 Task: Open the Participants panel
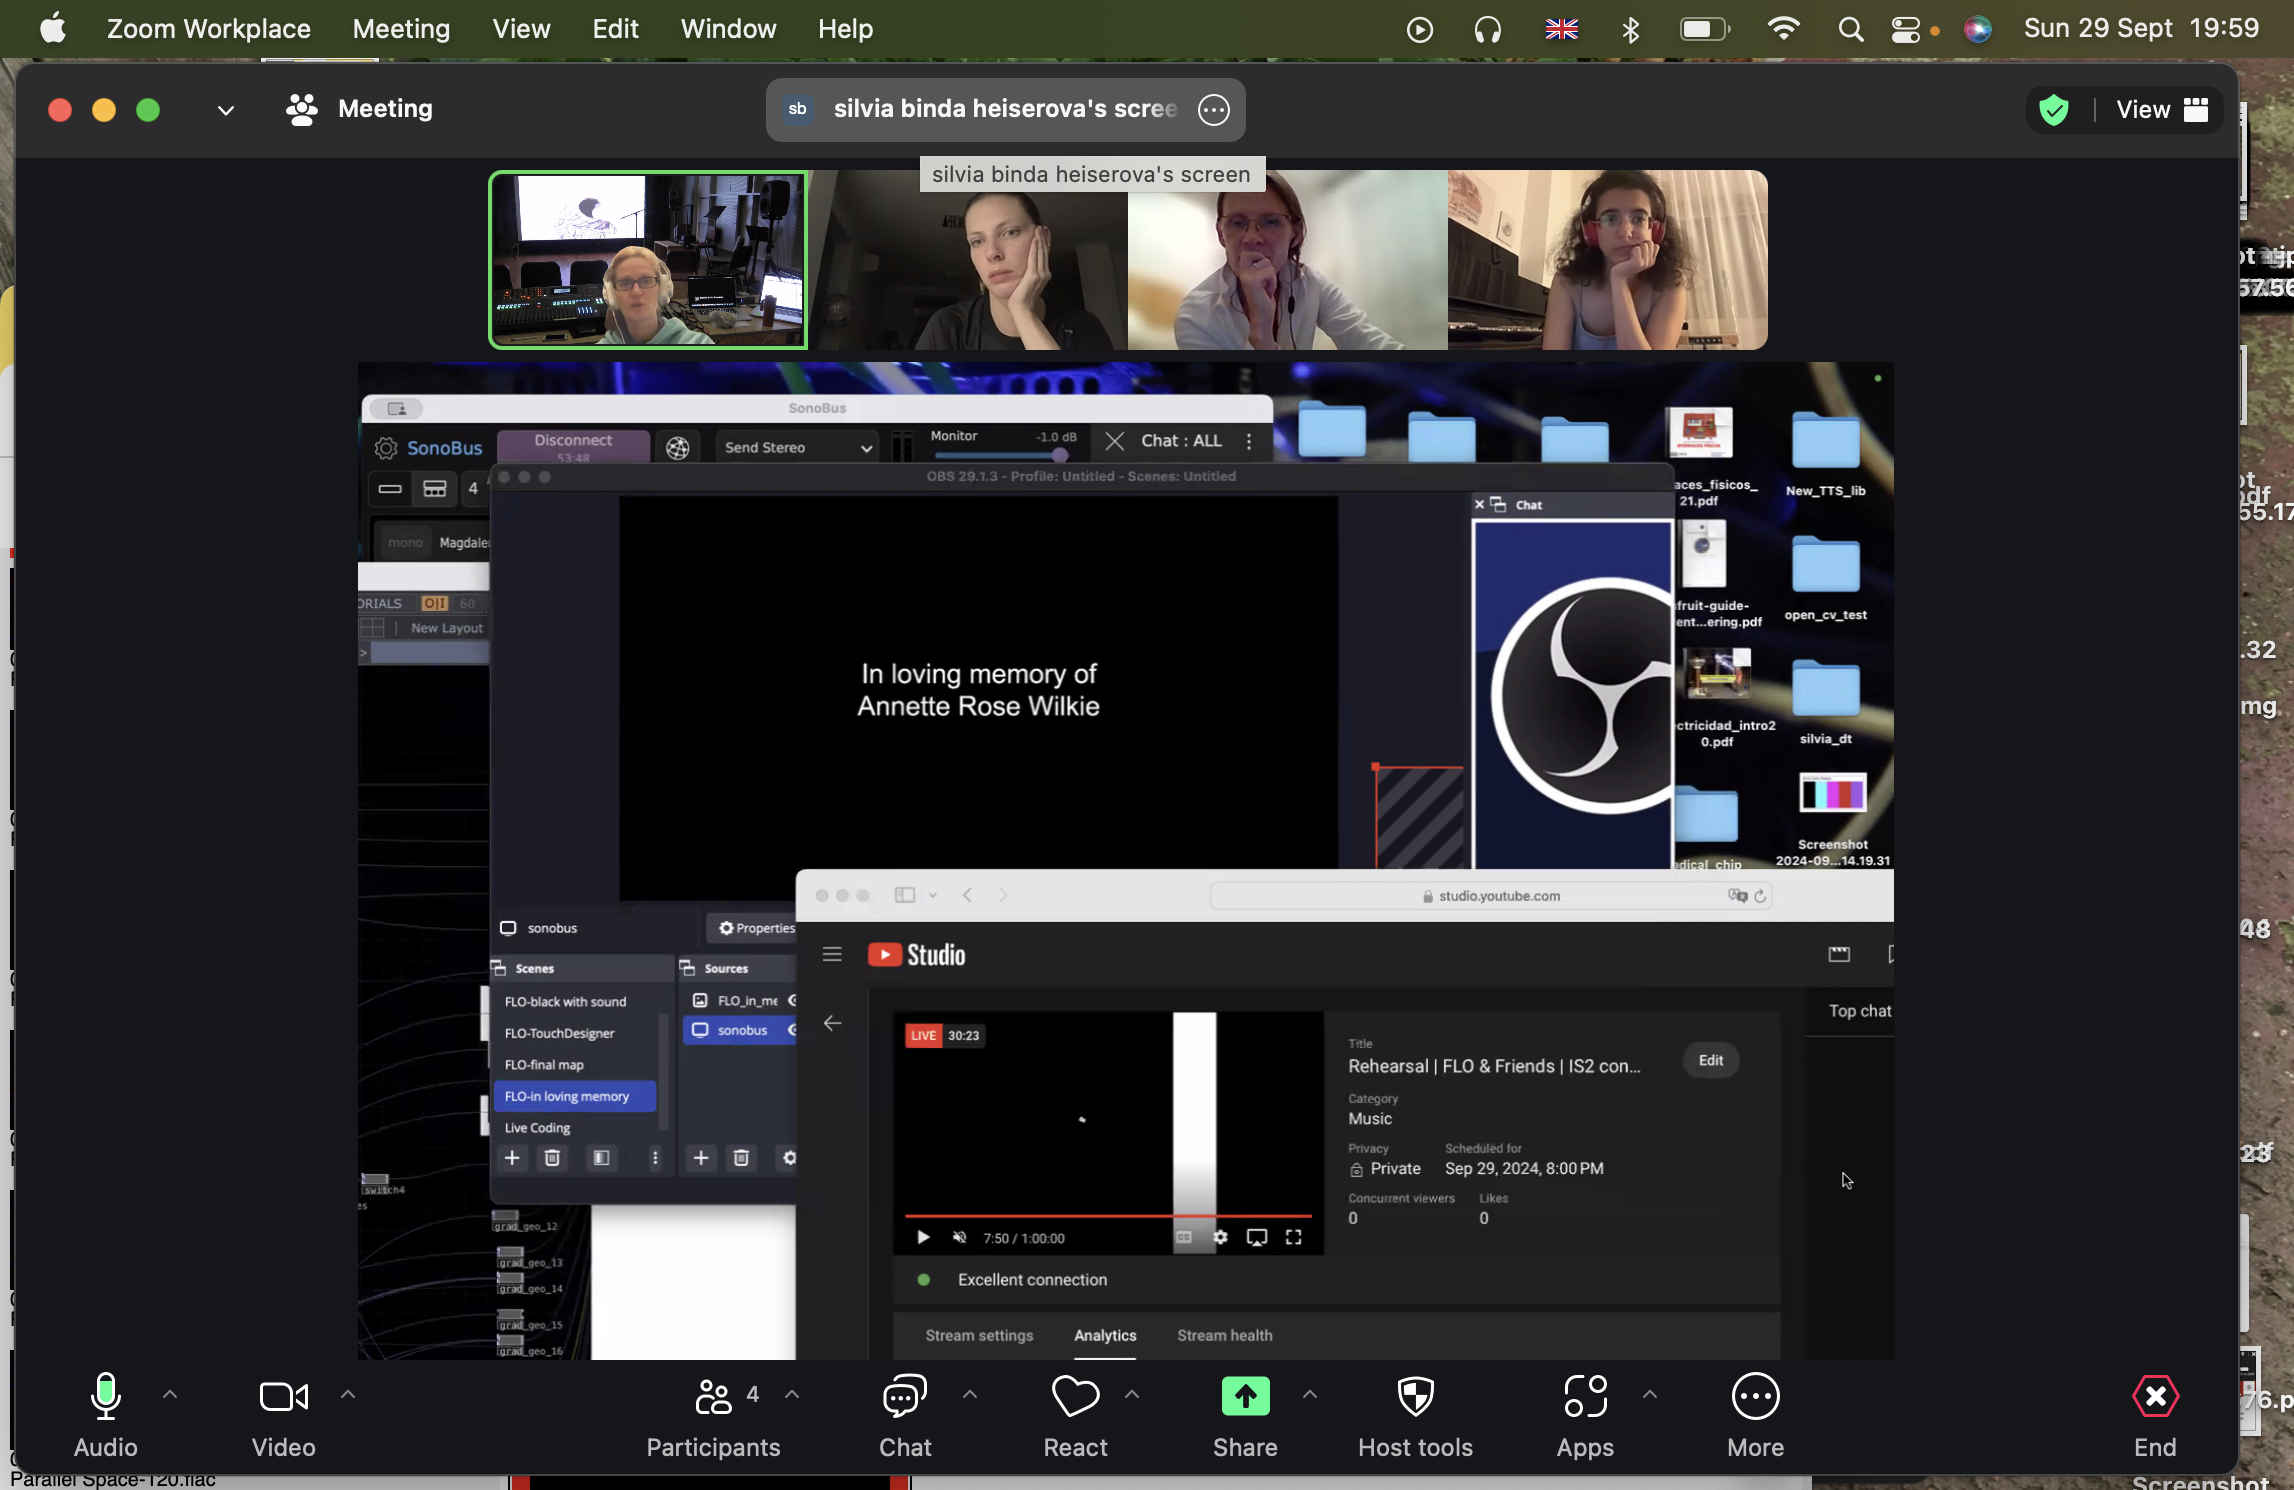(713, 1397)
